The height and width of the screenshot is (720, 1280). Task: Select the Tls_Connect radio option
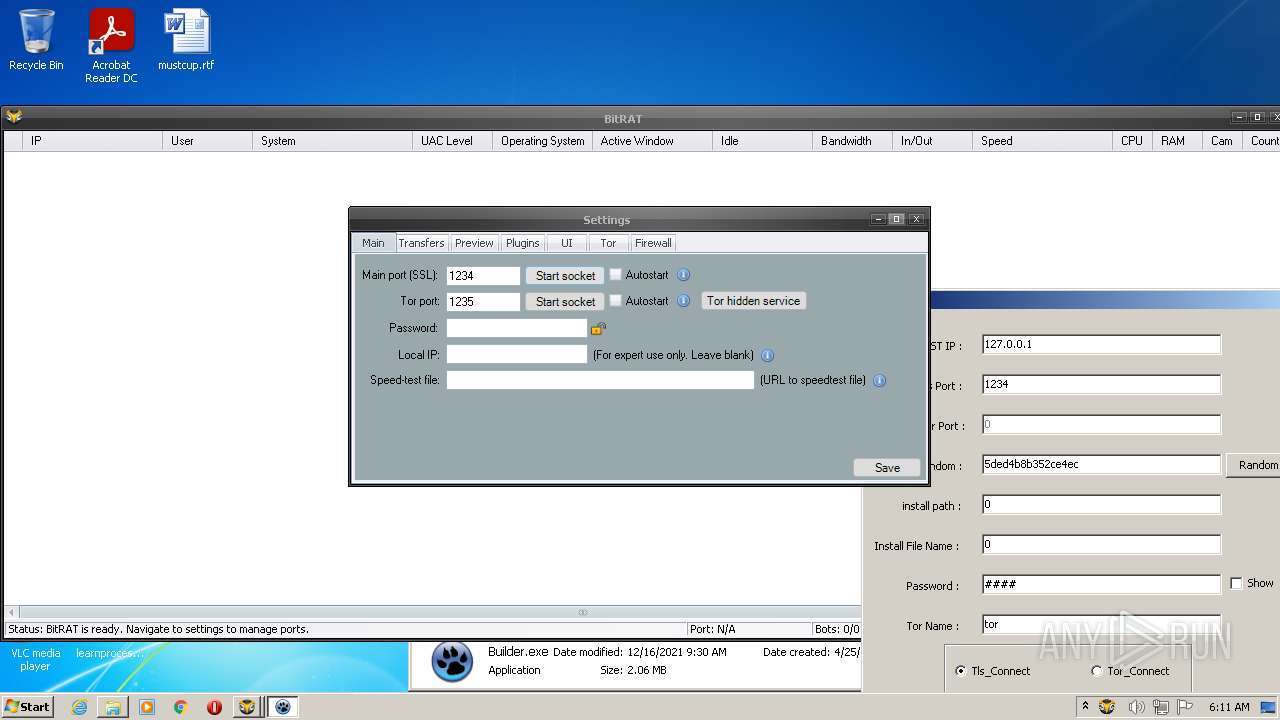tap(961, 671)
